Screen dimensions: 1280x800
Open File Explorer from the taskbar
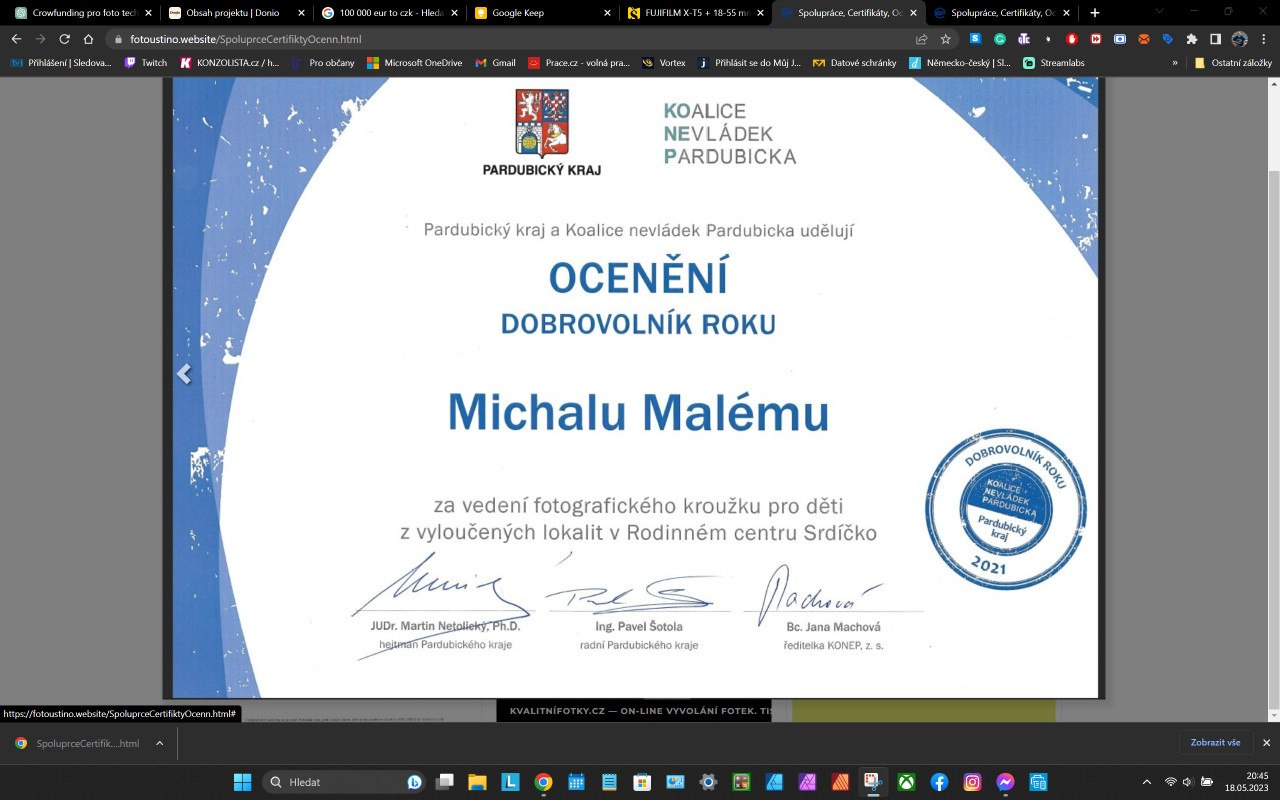pyautogui.click(x=477, y=782)
